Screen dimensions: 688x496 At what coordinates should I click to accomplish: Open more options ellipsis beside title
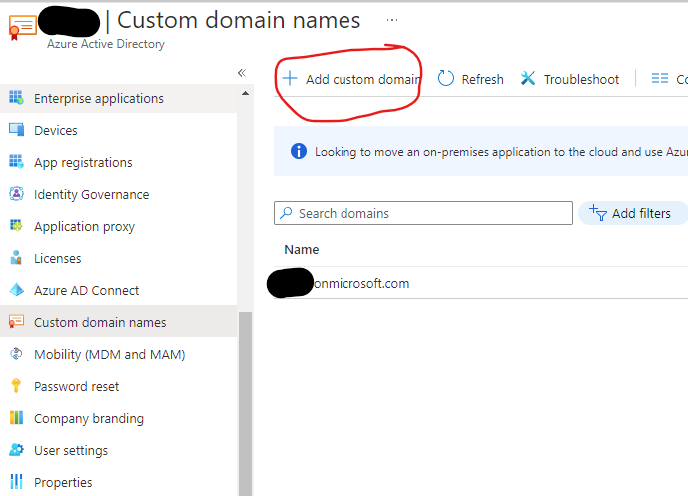click(x=392, y=20)
